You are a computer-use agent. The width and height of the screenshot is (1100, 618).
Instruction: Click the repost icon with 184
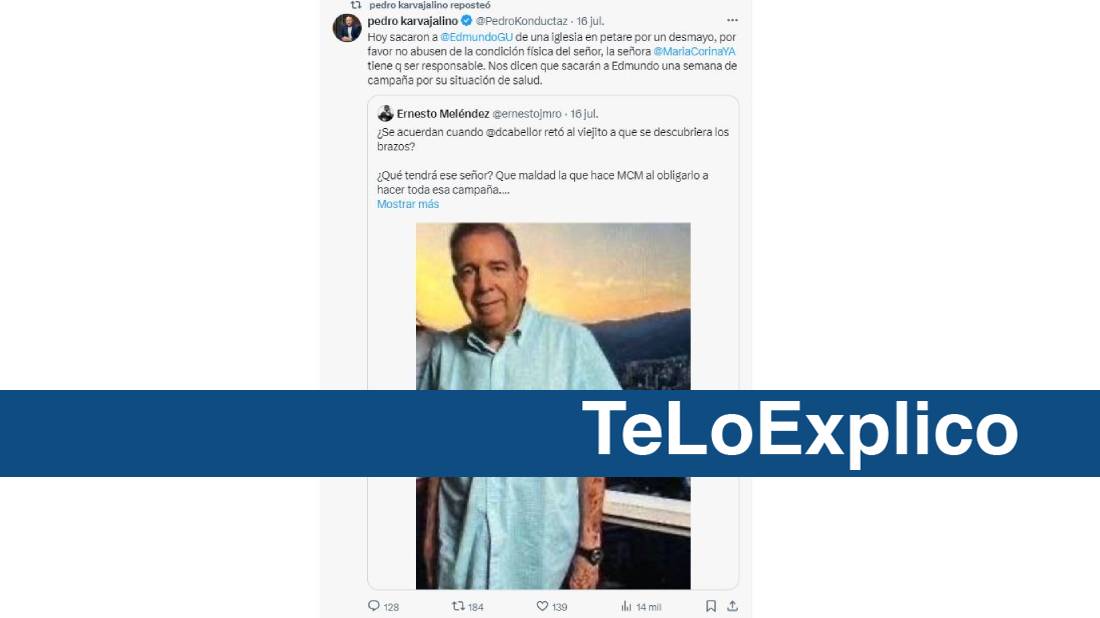(458, 606)
